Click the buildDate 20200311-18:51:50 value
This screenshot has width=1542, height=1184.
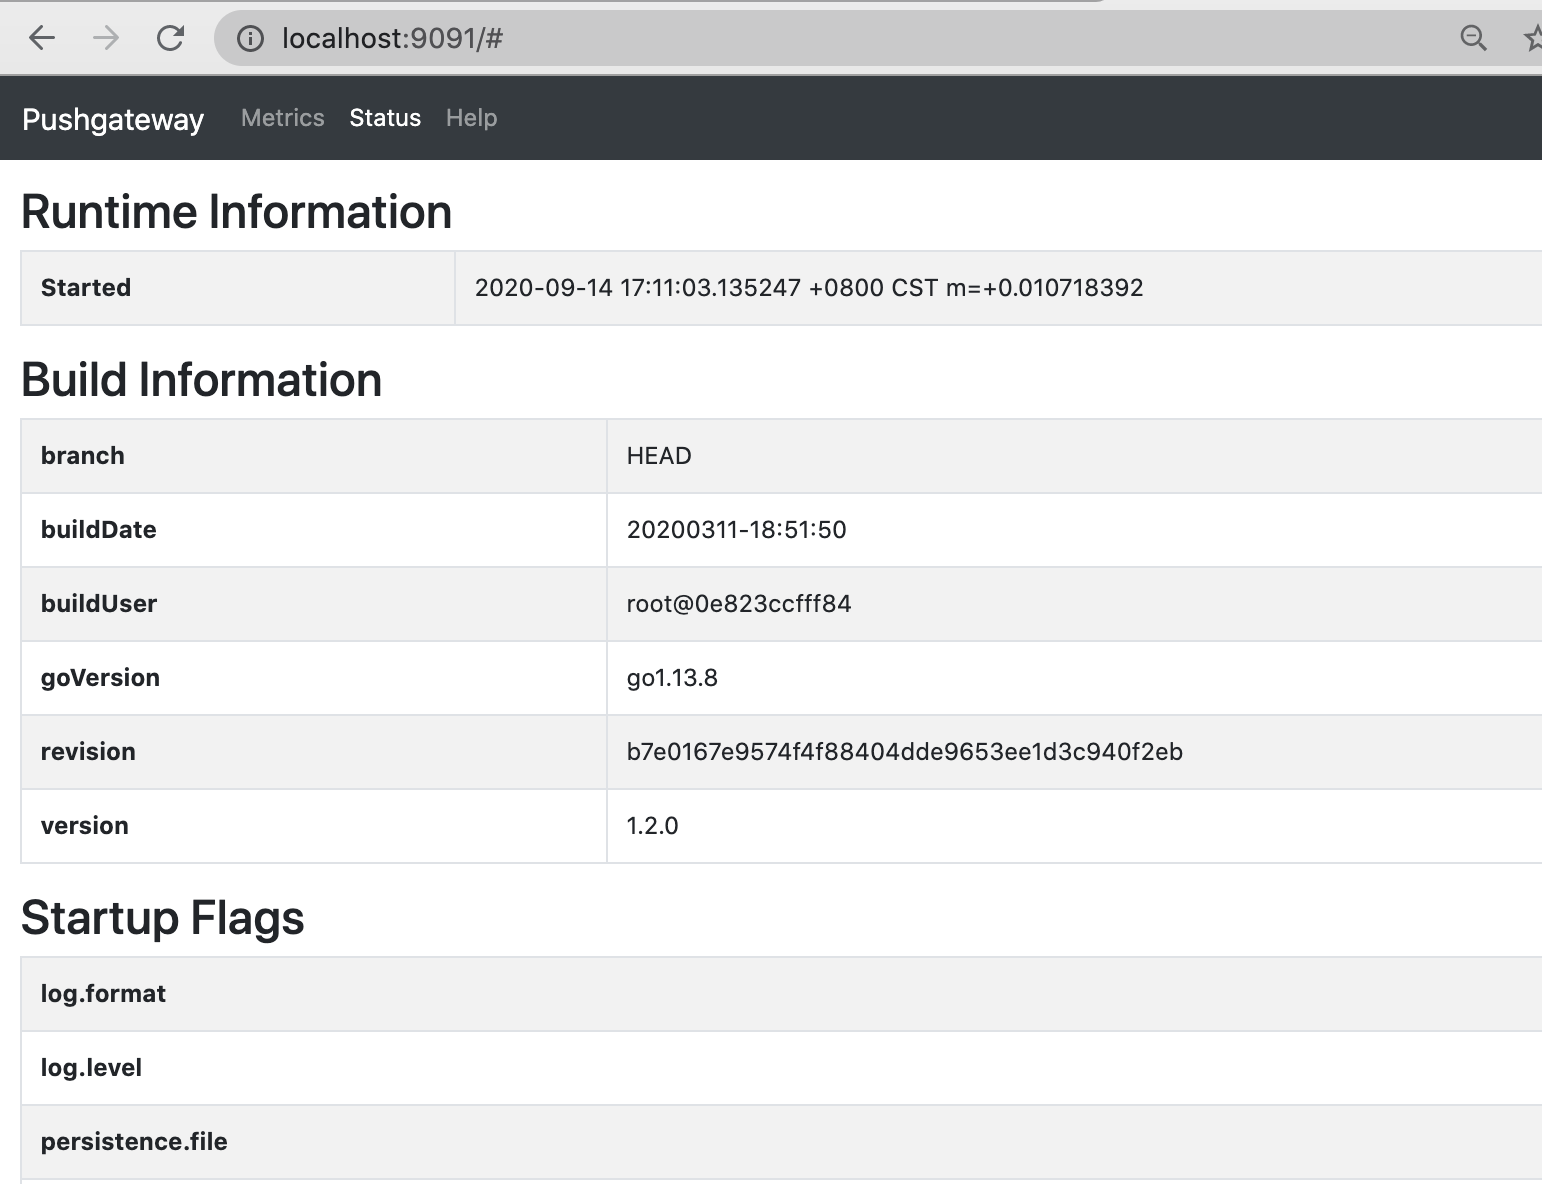point(736,530)
